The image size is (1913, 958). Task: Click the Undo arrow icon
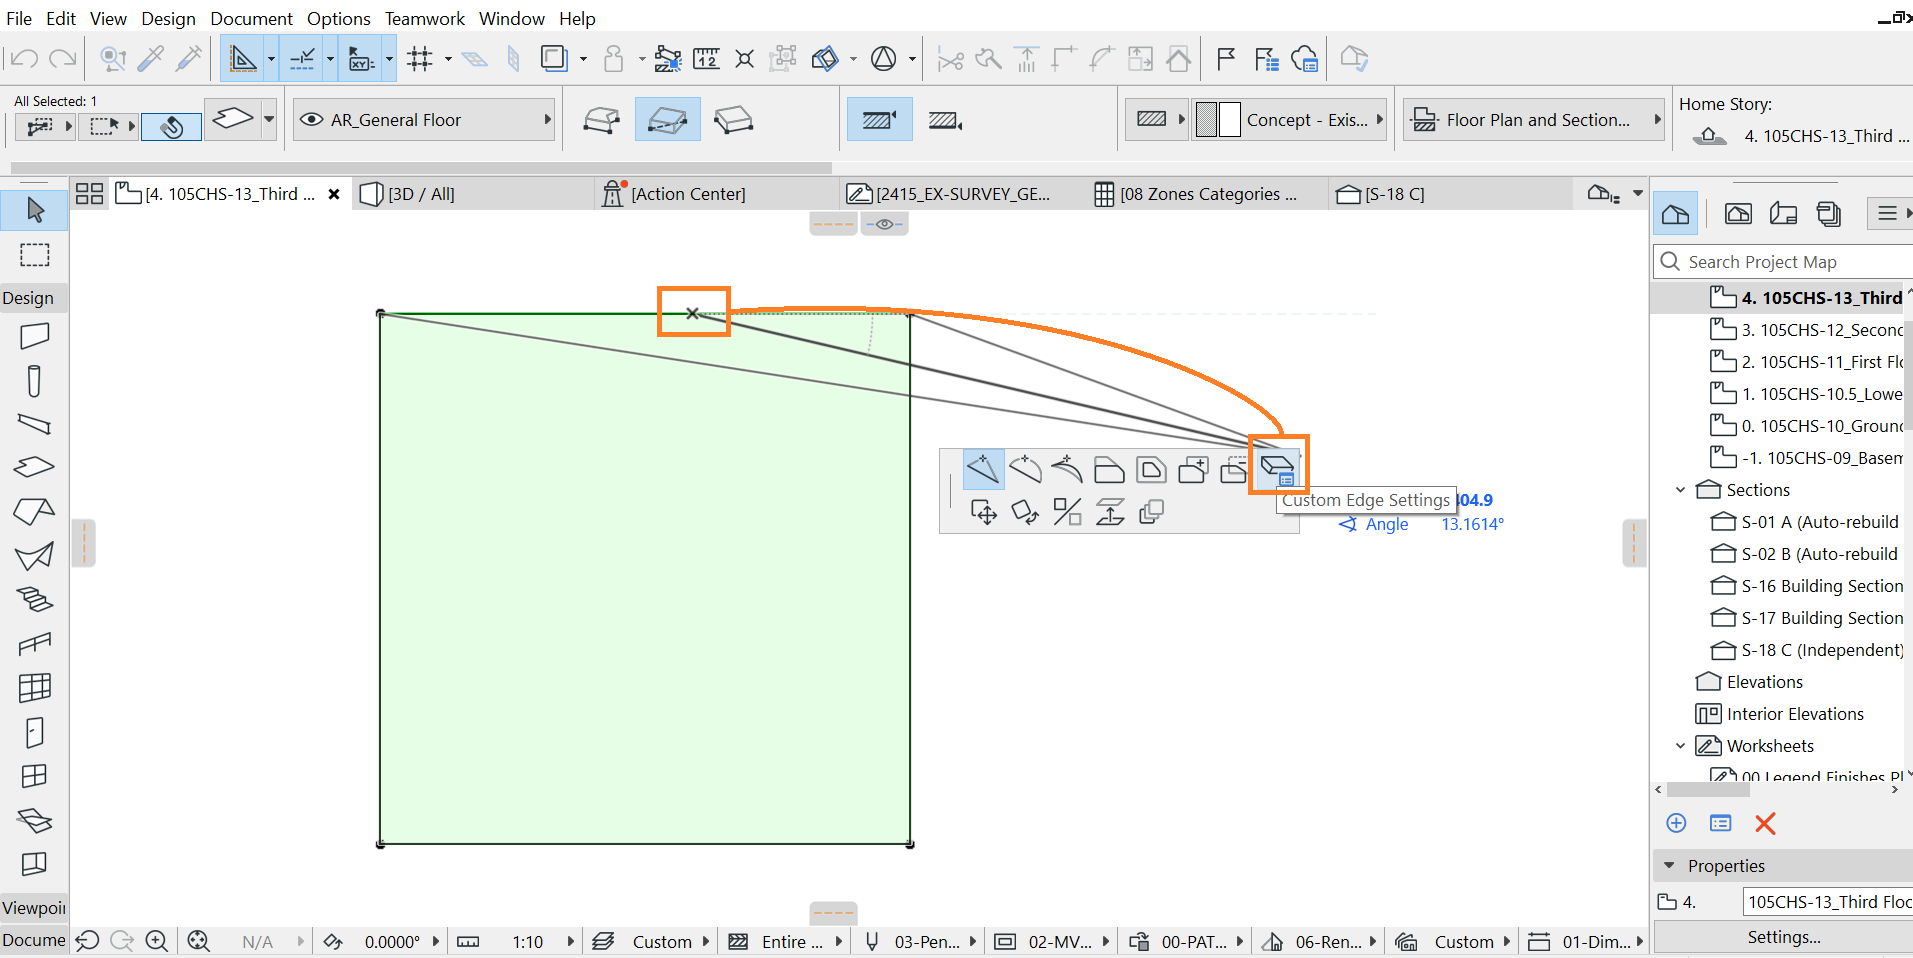click(24, 59)
